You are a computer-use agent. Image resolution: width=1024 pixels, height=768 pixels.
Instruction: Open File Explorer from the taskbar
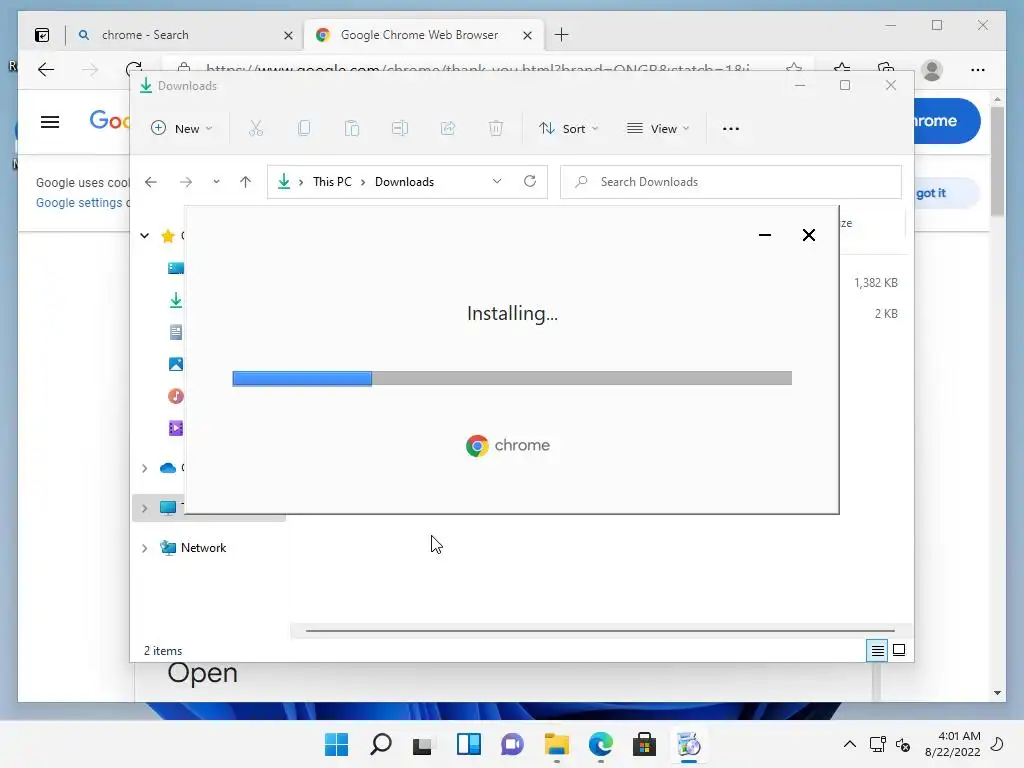point(557,744)
